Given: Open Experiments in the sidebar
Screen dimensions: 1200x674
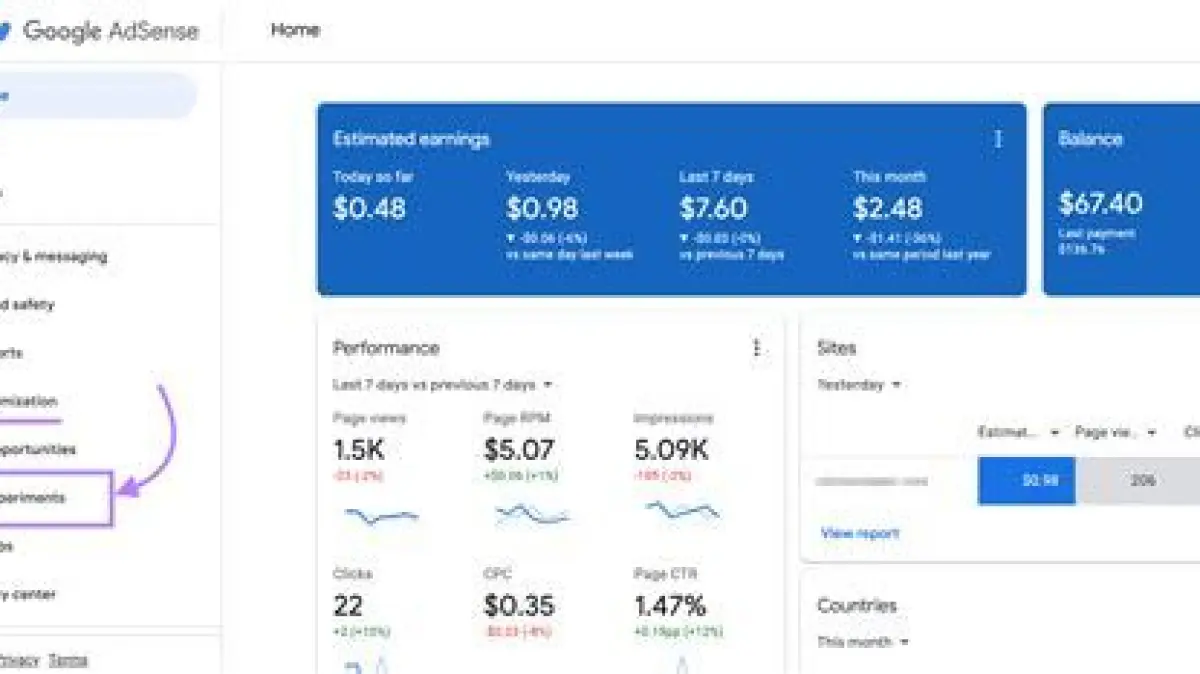Looking at the screenshot, I should point(40,498).
